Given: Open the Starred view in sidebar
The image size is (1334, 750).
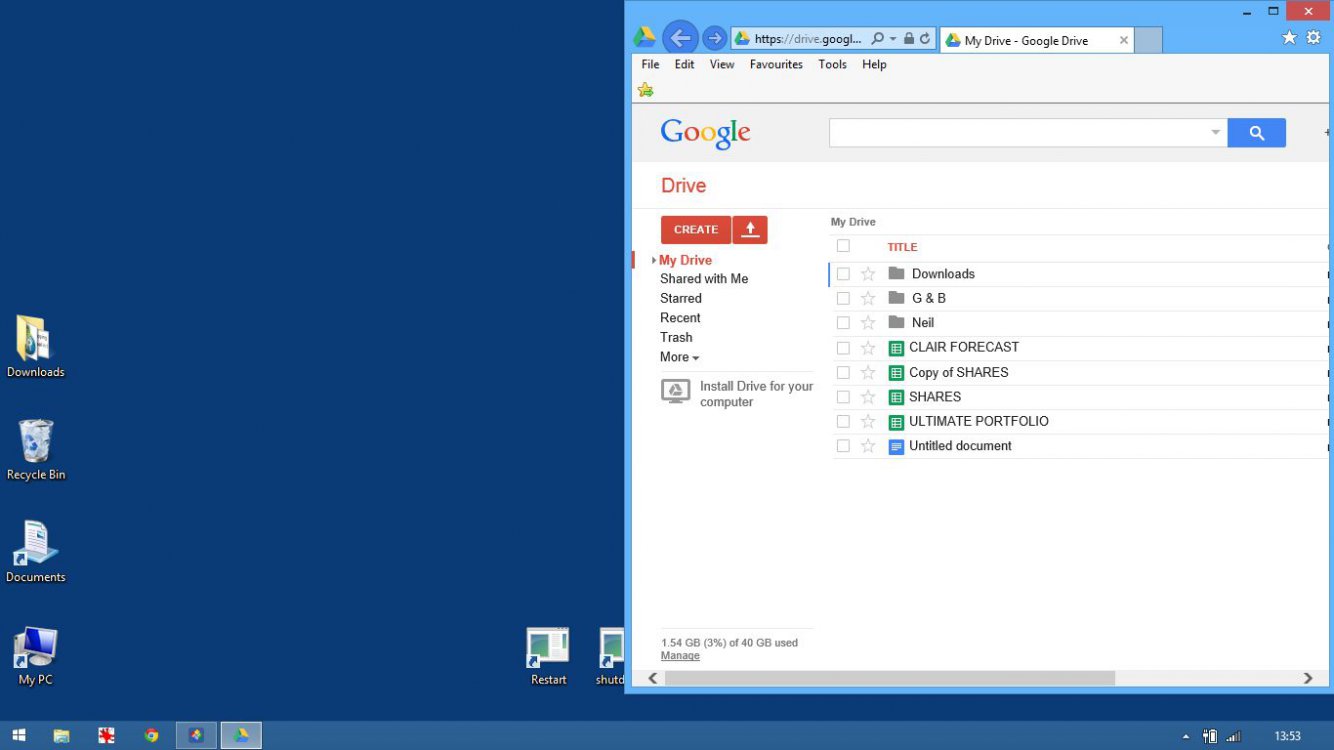Looking at the screenshot, I should click(x=681, y=298).
